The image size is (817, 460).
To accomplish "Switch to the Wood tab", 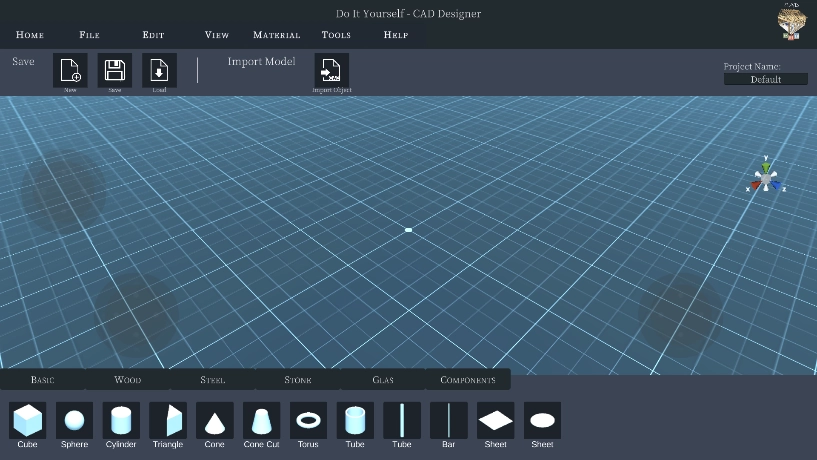I will click(128, 380).
